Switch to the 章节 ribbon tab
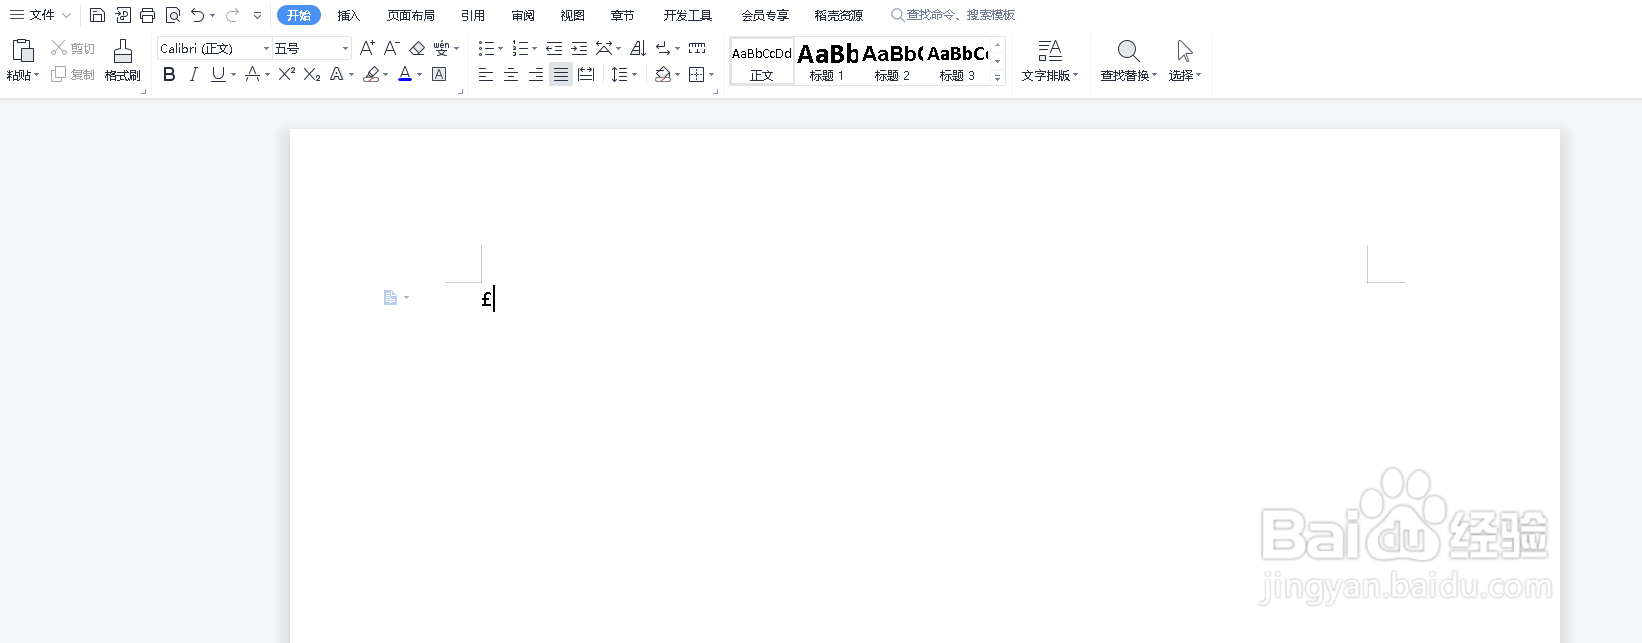Viewport: 1642px width, 643px height. point(622,15)
